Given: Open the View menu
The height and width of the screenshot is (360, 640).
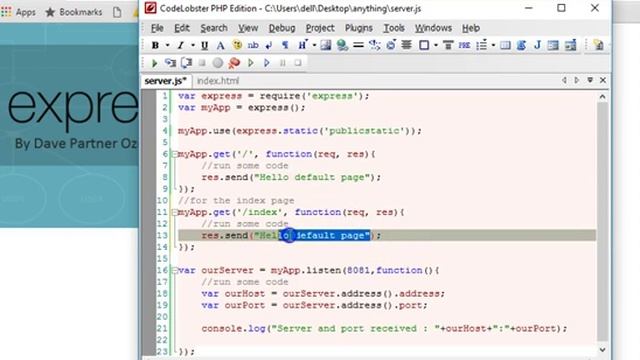Looking at the screenshot, I should [248, 28].
